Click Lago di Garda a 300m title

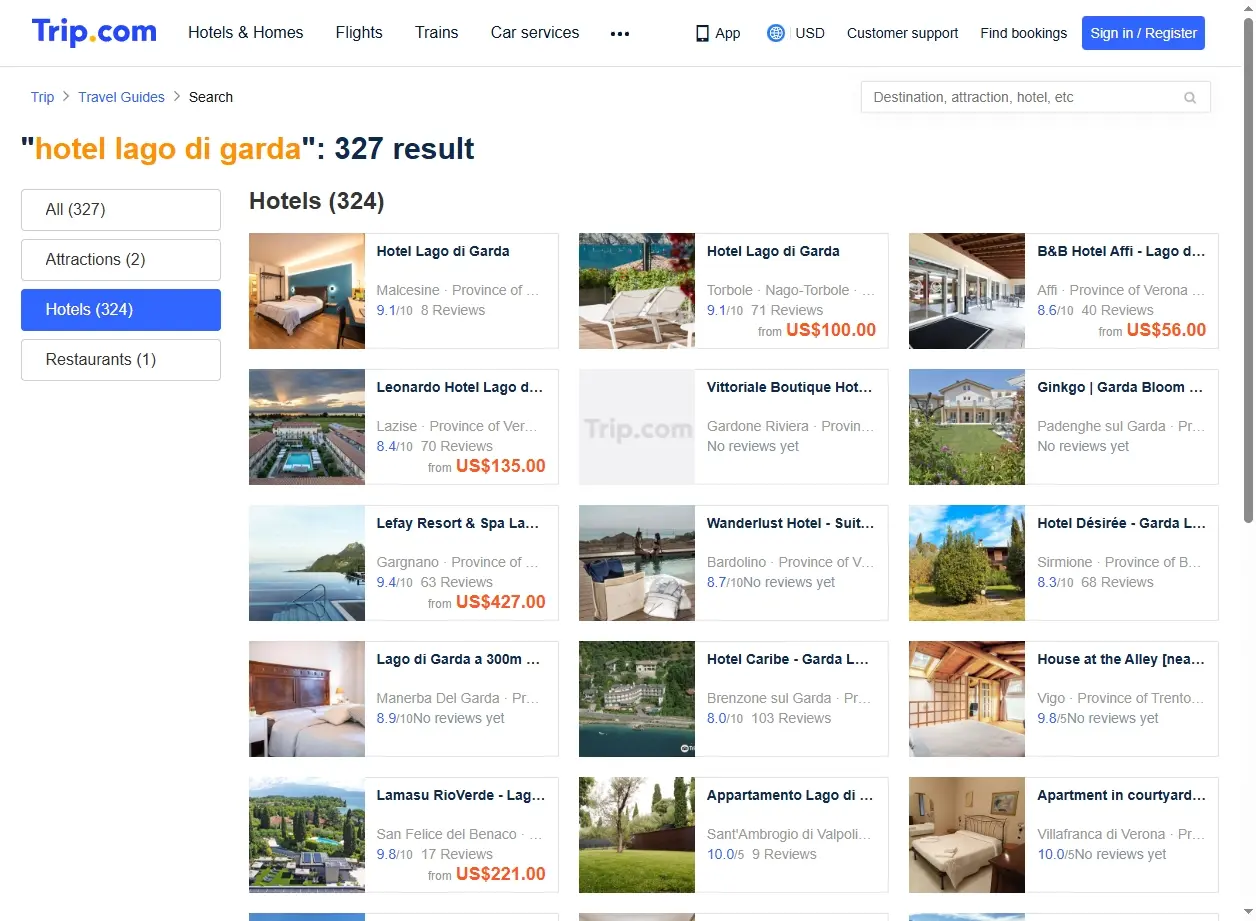click(x=458, y=659)
